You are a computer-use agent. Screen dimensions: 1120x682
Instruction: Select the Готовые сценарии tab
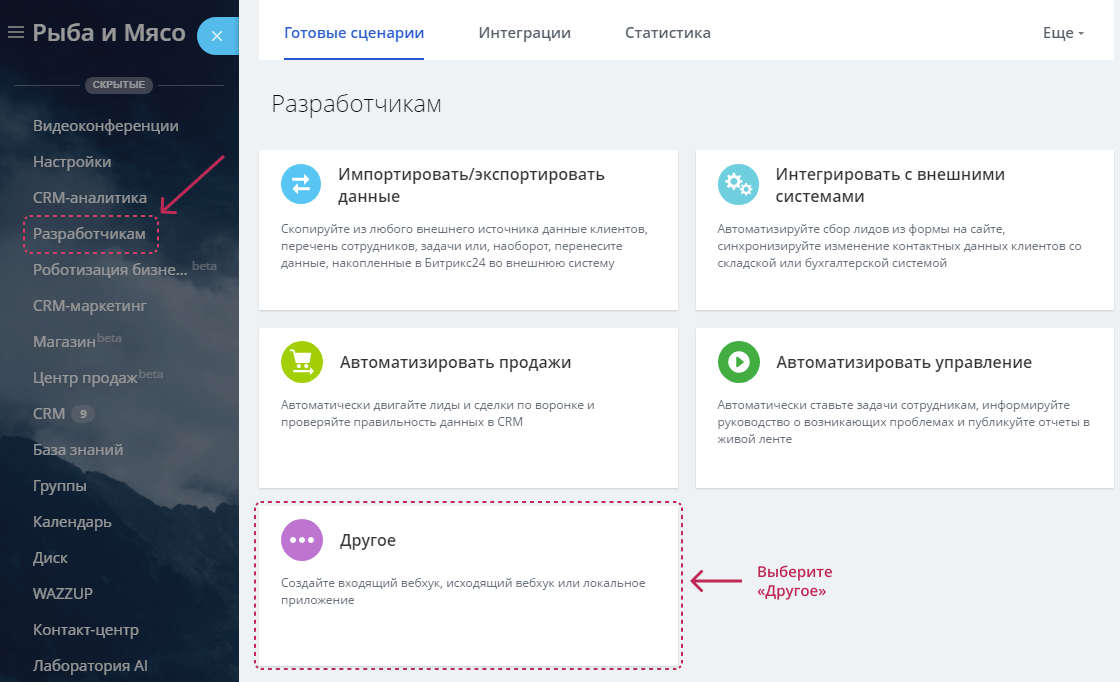pyautogui.click(x=353, y=32)
